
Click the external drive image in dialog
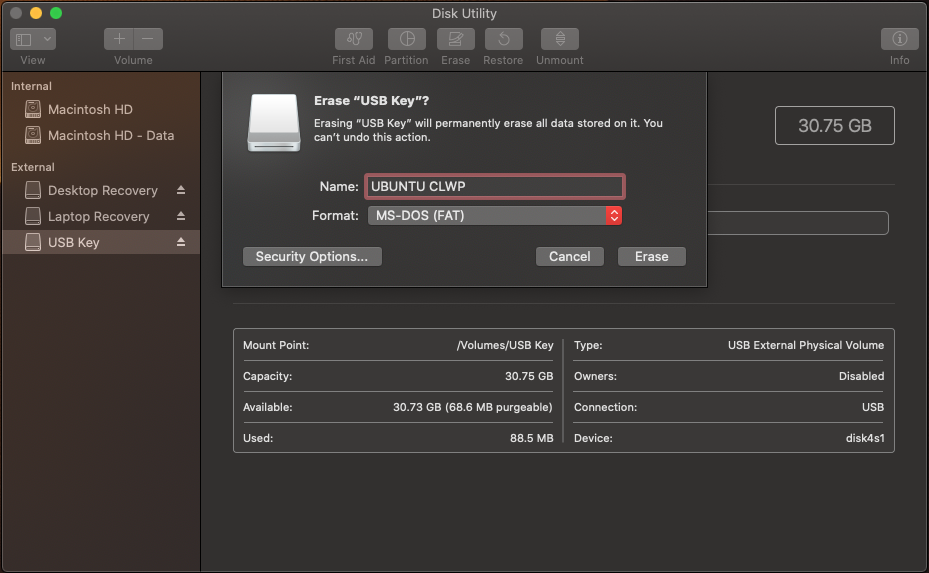(x=274, y=123)
